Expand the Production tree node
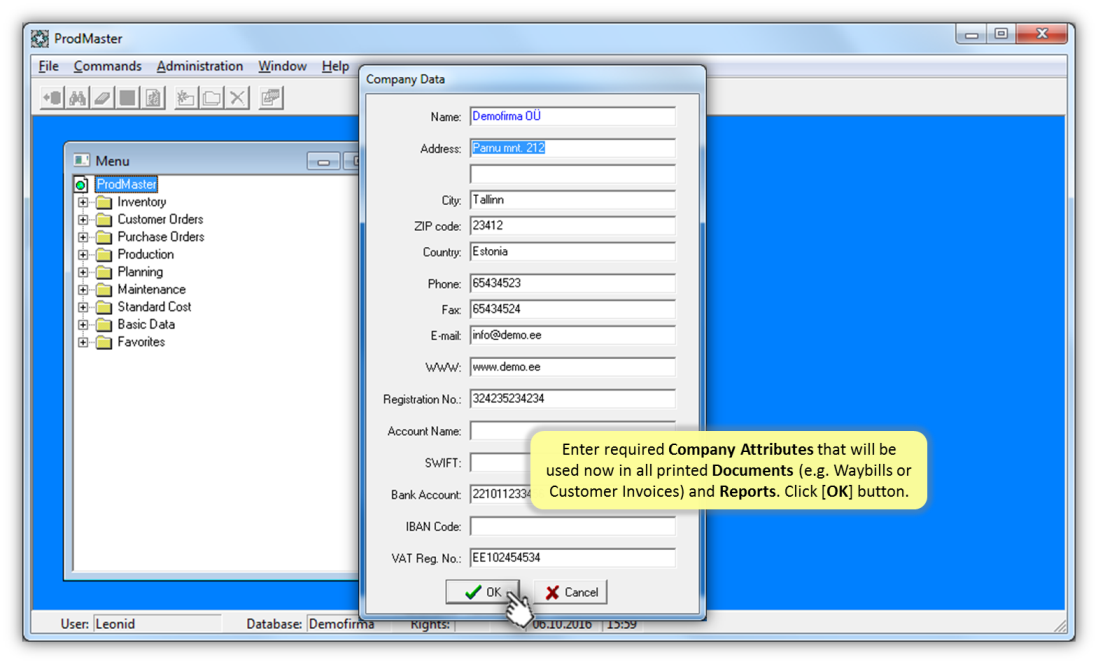 click(x=83, y=255)
